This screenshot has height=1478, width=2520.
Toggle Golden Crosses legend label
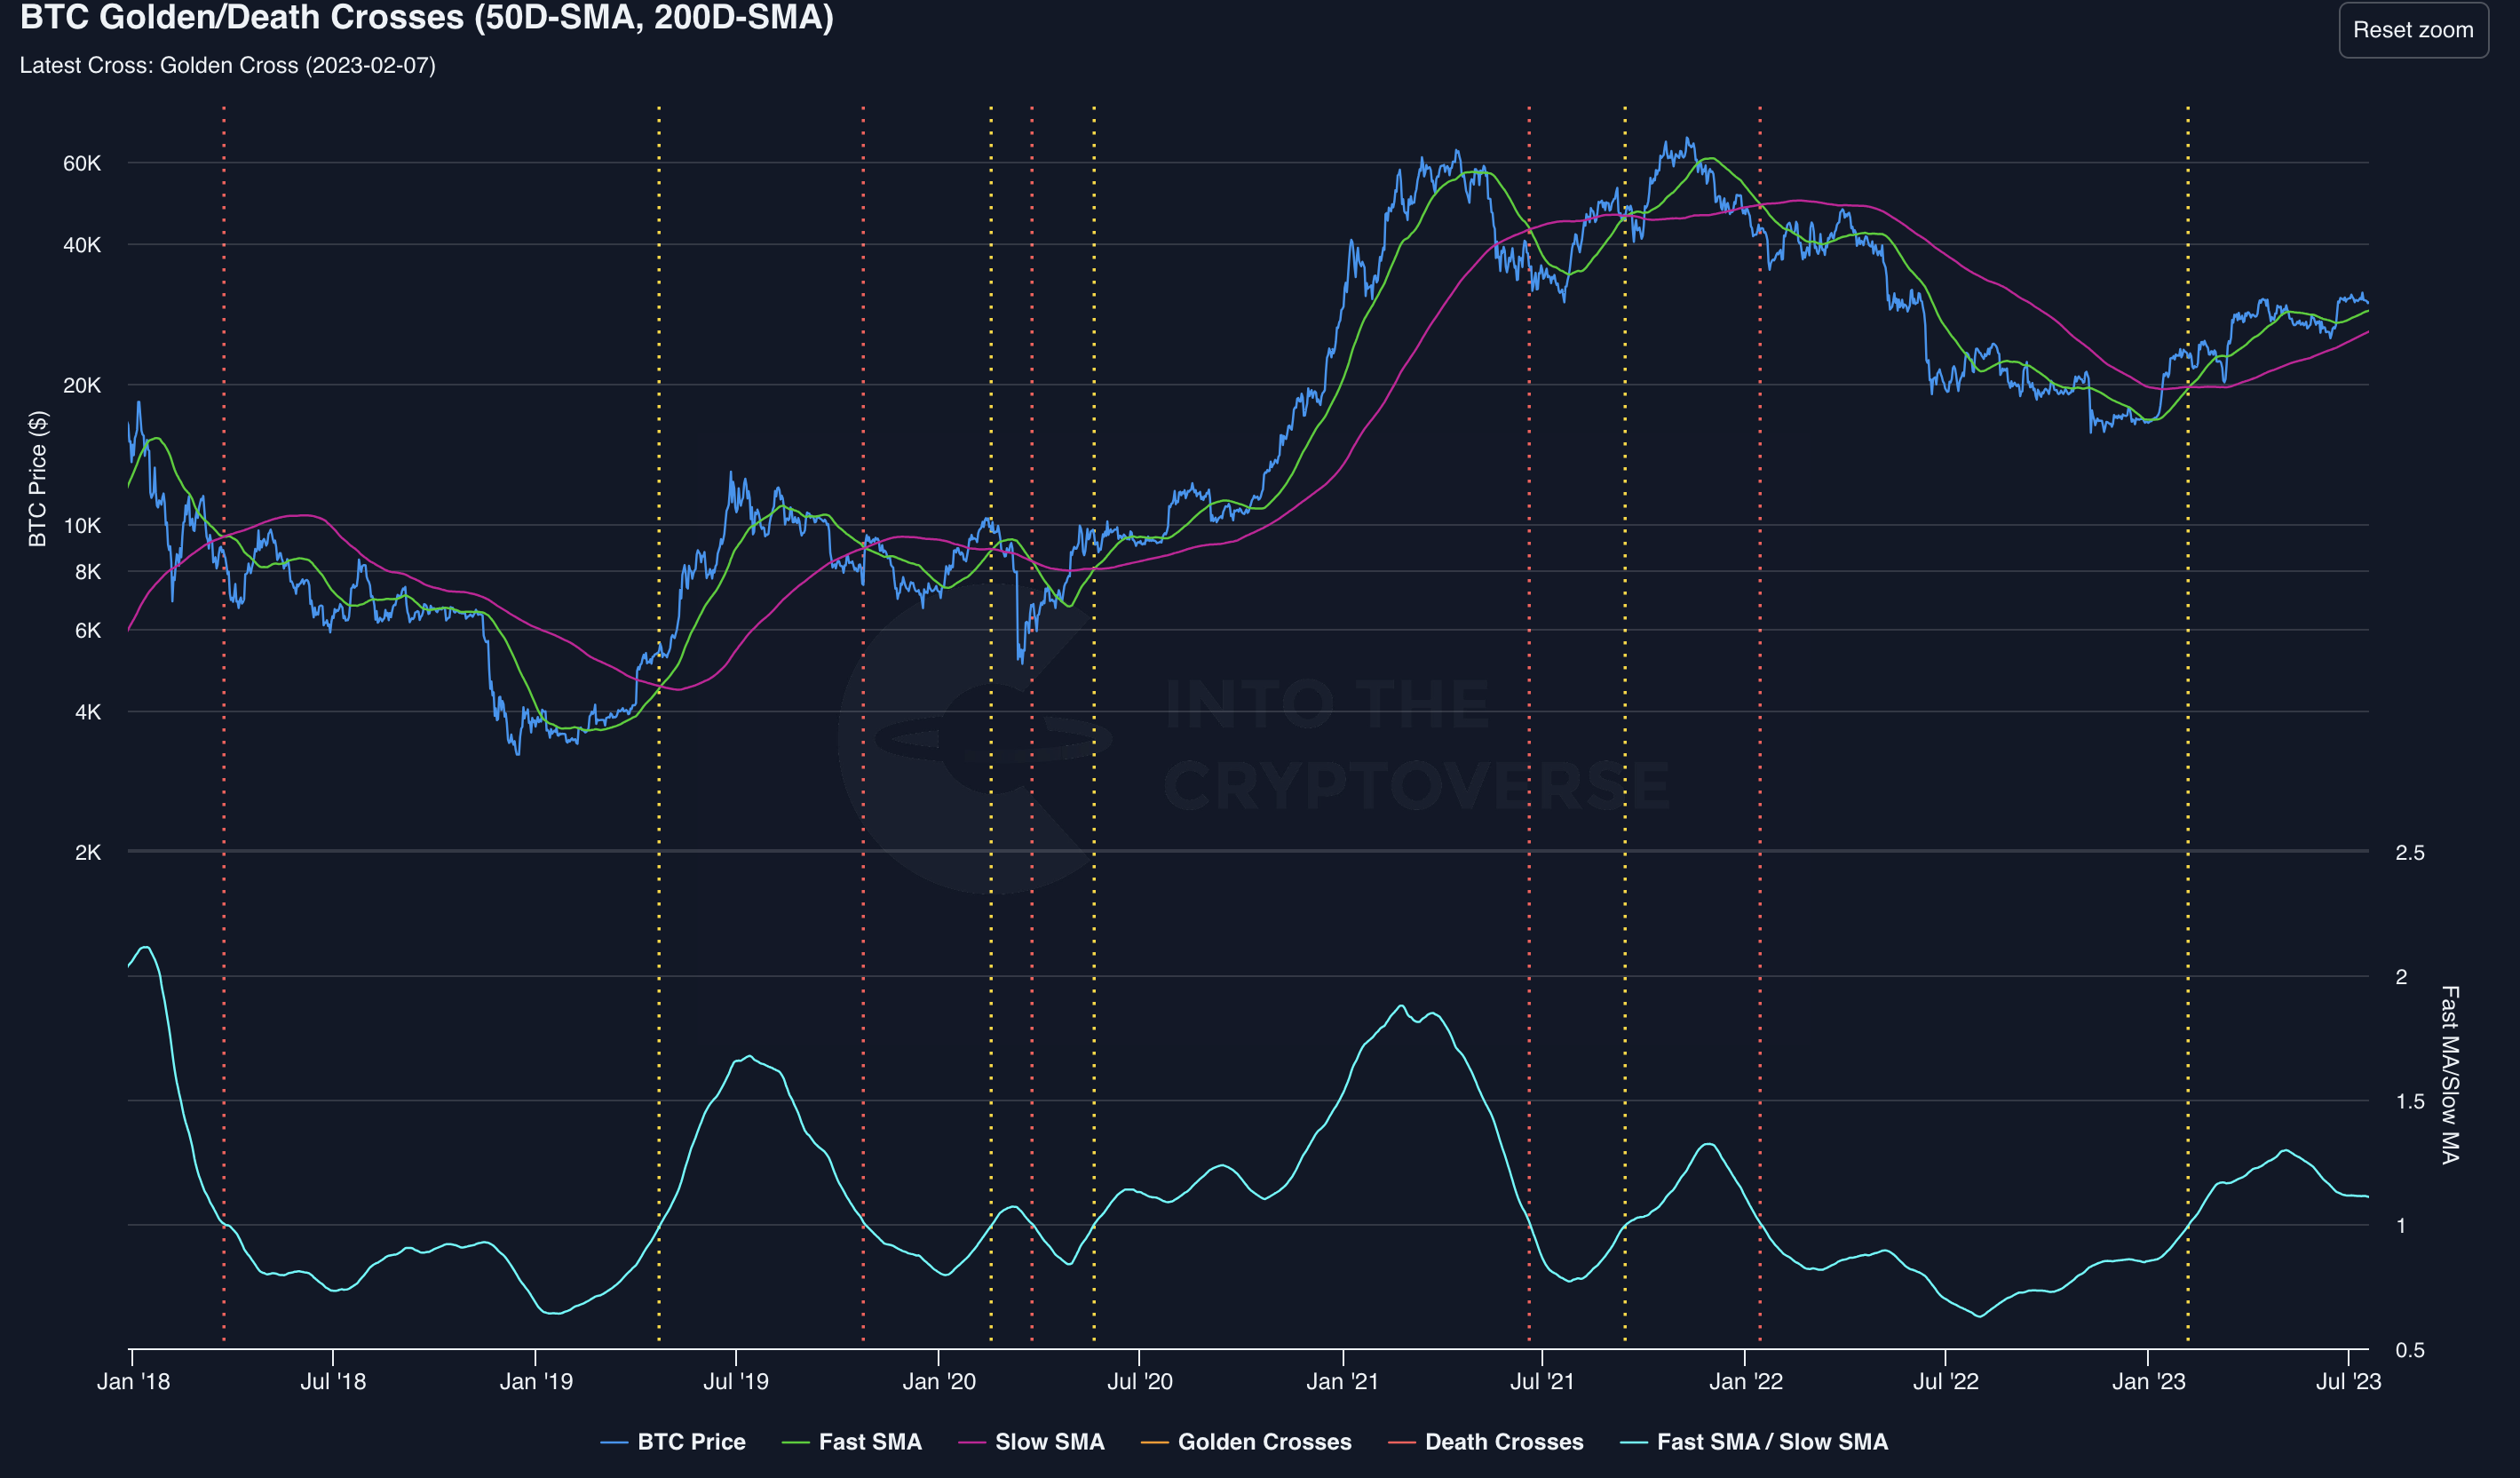click(1264, 1442)
